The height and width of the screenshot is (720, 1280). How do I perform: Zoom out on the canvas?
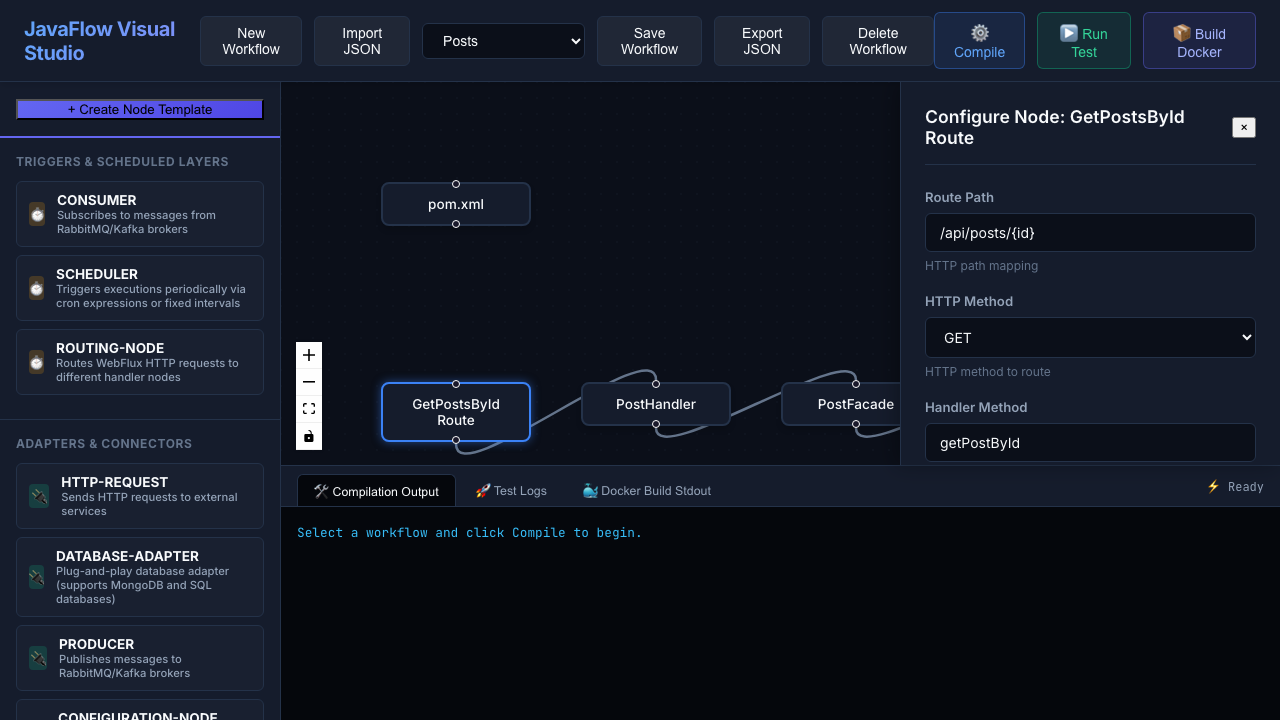tap(309, 382)
